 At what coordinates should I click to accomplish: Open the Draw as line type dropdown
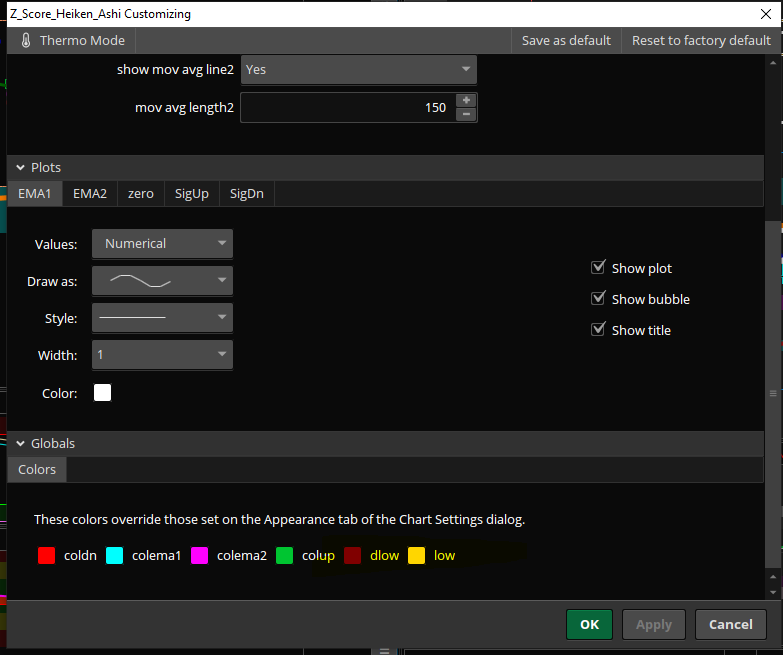162,281
